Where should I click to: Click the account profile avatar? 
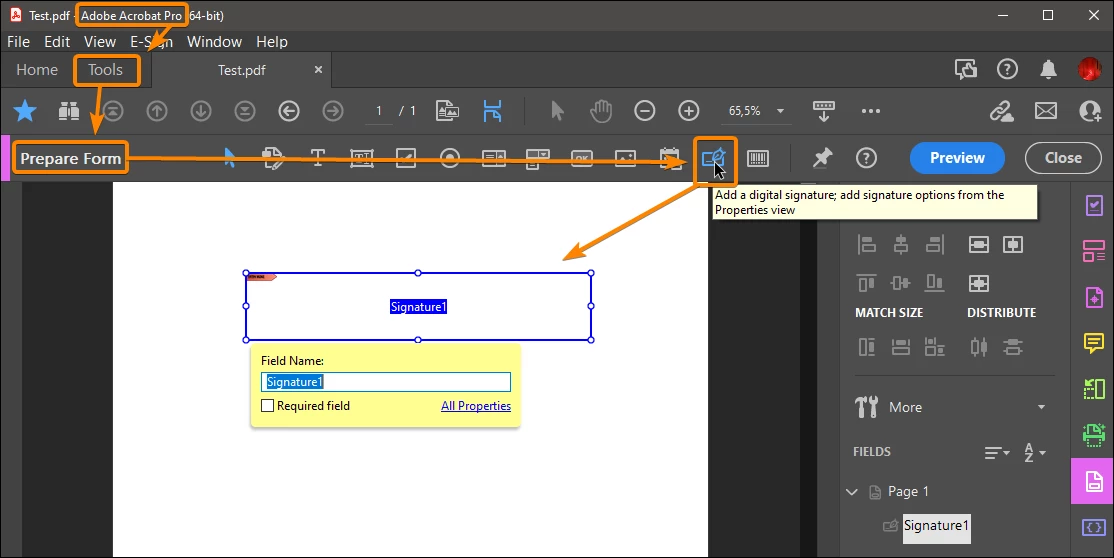coord(1090,69)
